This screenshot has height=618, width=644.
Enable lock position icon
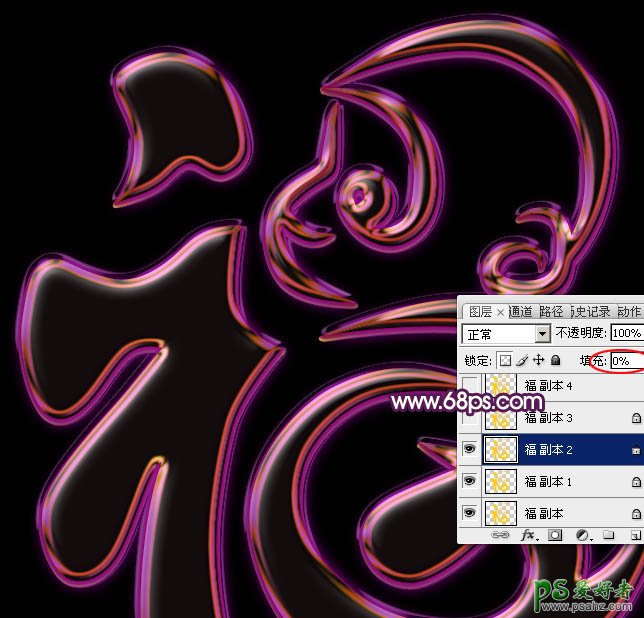[x=538, y=360]
